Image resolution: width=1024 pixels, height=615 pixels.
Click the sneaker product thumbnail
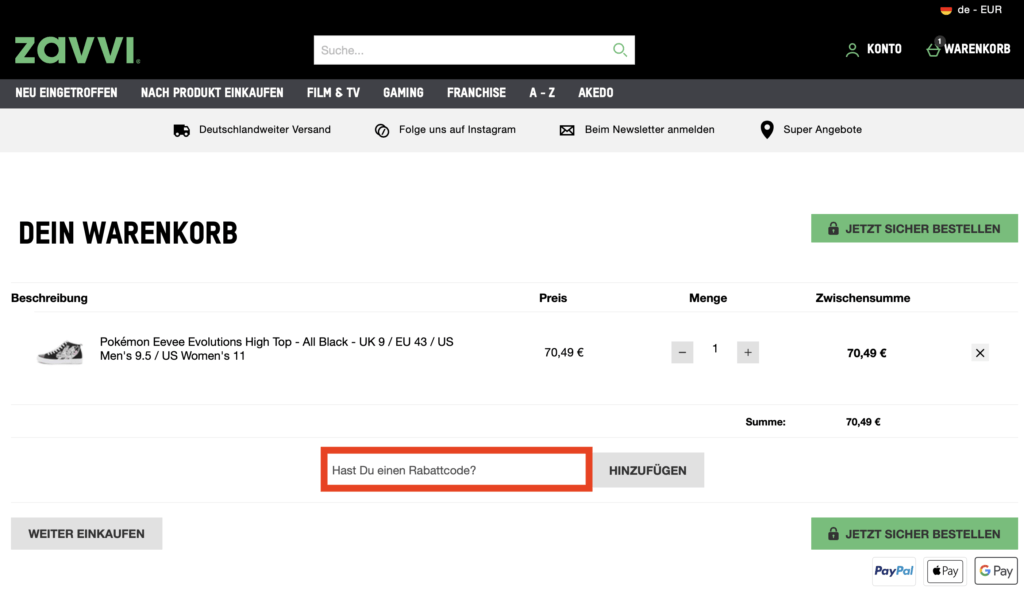pyautogui.click(x=60, y=352)
